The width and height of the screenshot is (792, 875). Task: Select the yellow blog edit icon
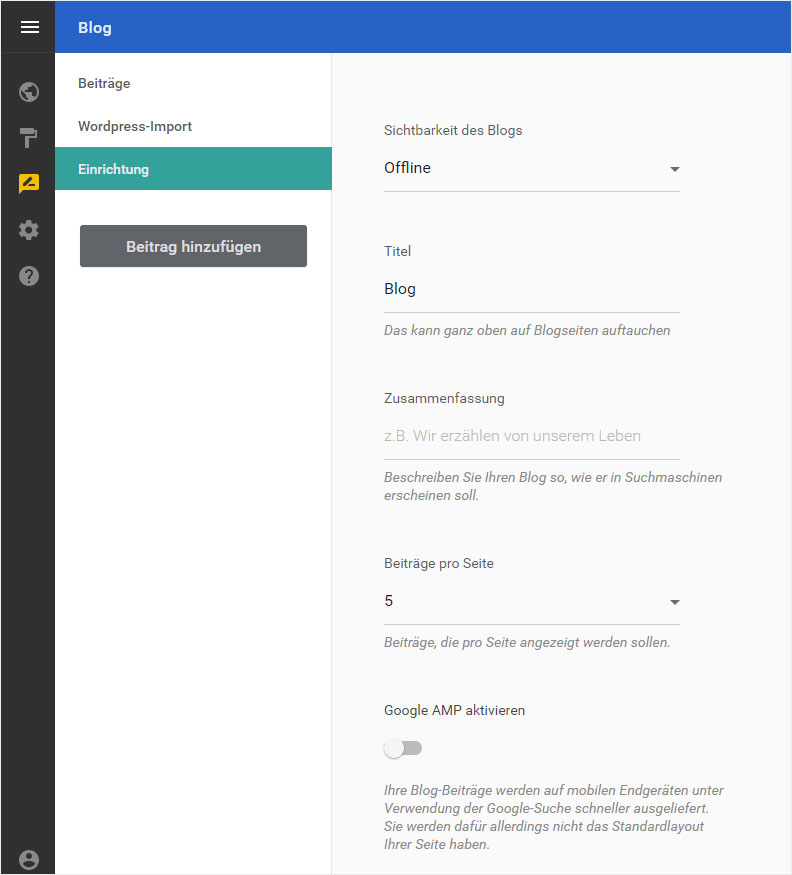click(29, 183)
